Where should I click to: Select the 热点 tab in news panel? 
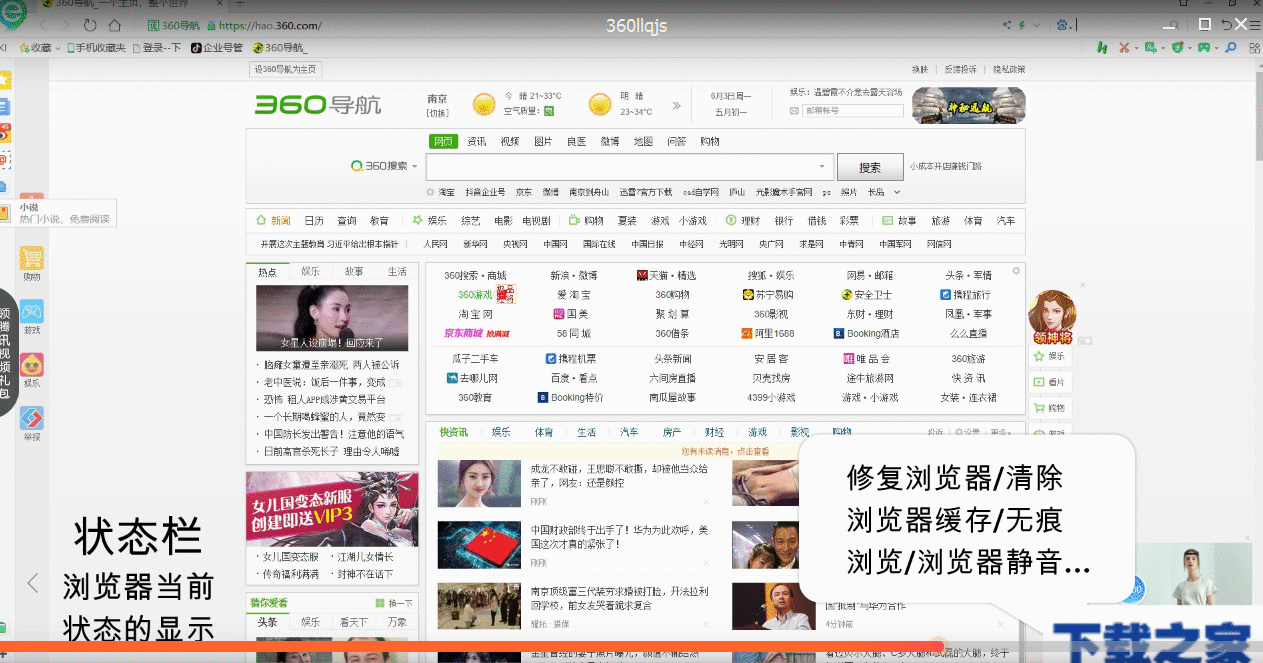[x=267, y=270]
